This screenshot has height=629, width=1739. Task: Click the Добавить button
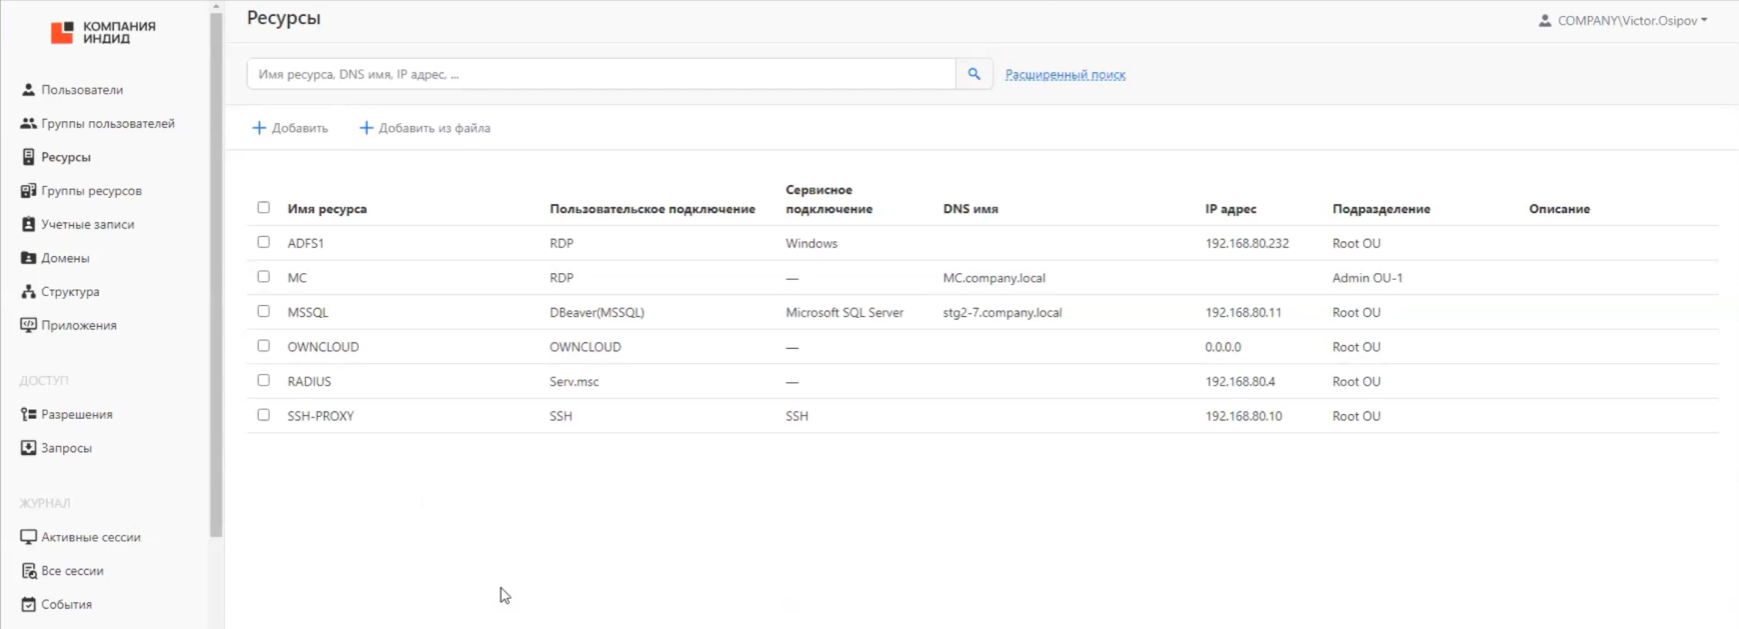click(290, 128)
